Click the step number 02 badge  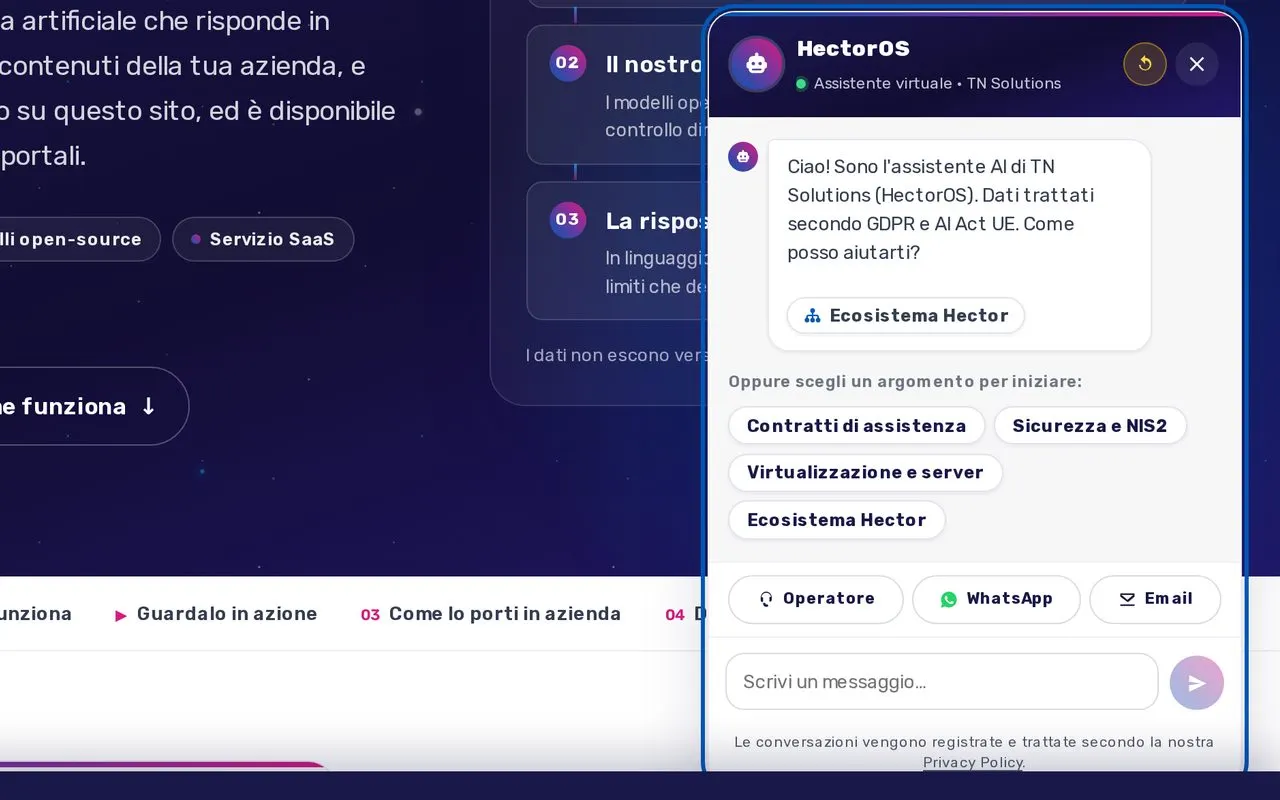568,63
